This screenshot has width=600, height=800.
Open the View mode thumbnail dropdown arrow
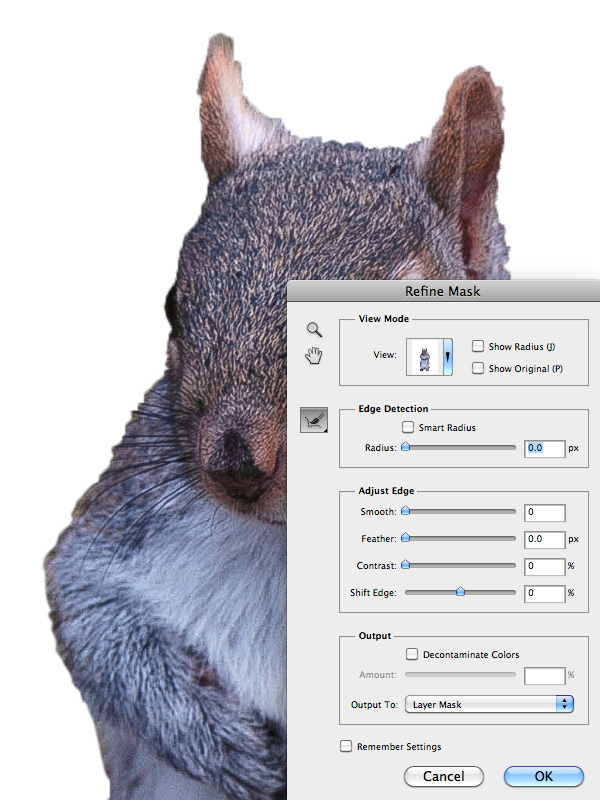[x=447, y=357]
